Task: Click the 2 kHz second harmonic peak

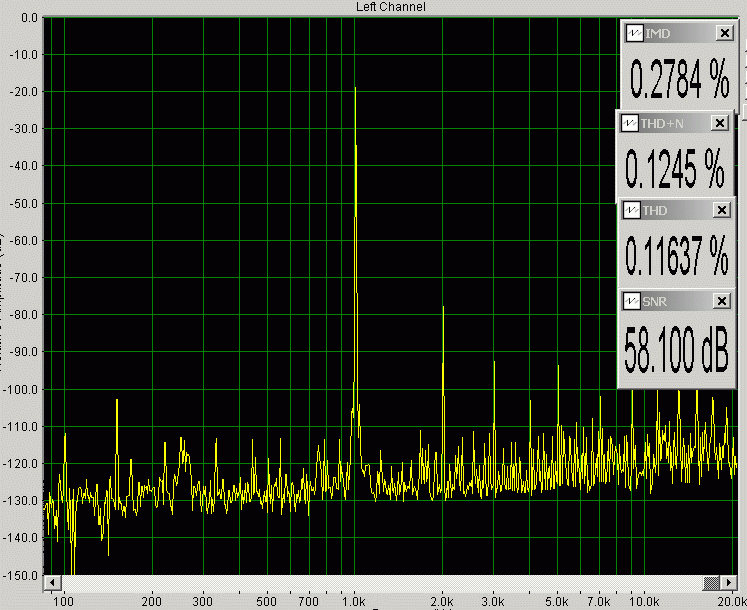Action: (x=443, y=307)
